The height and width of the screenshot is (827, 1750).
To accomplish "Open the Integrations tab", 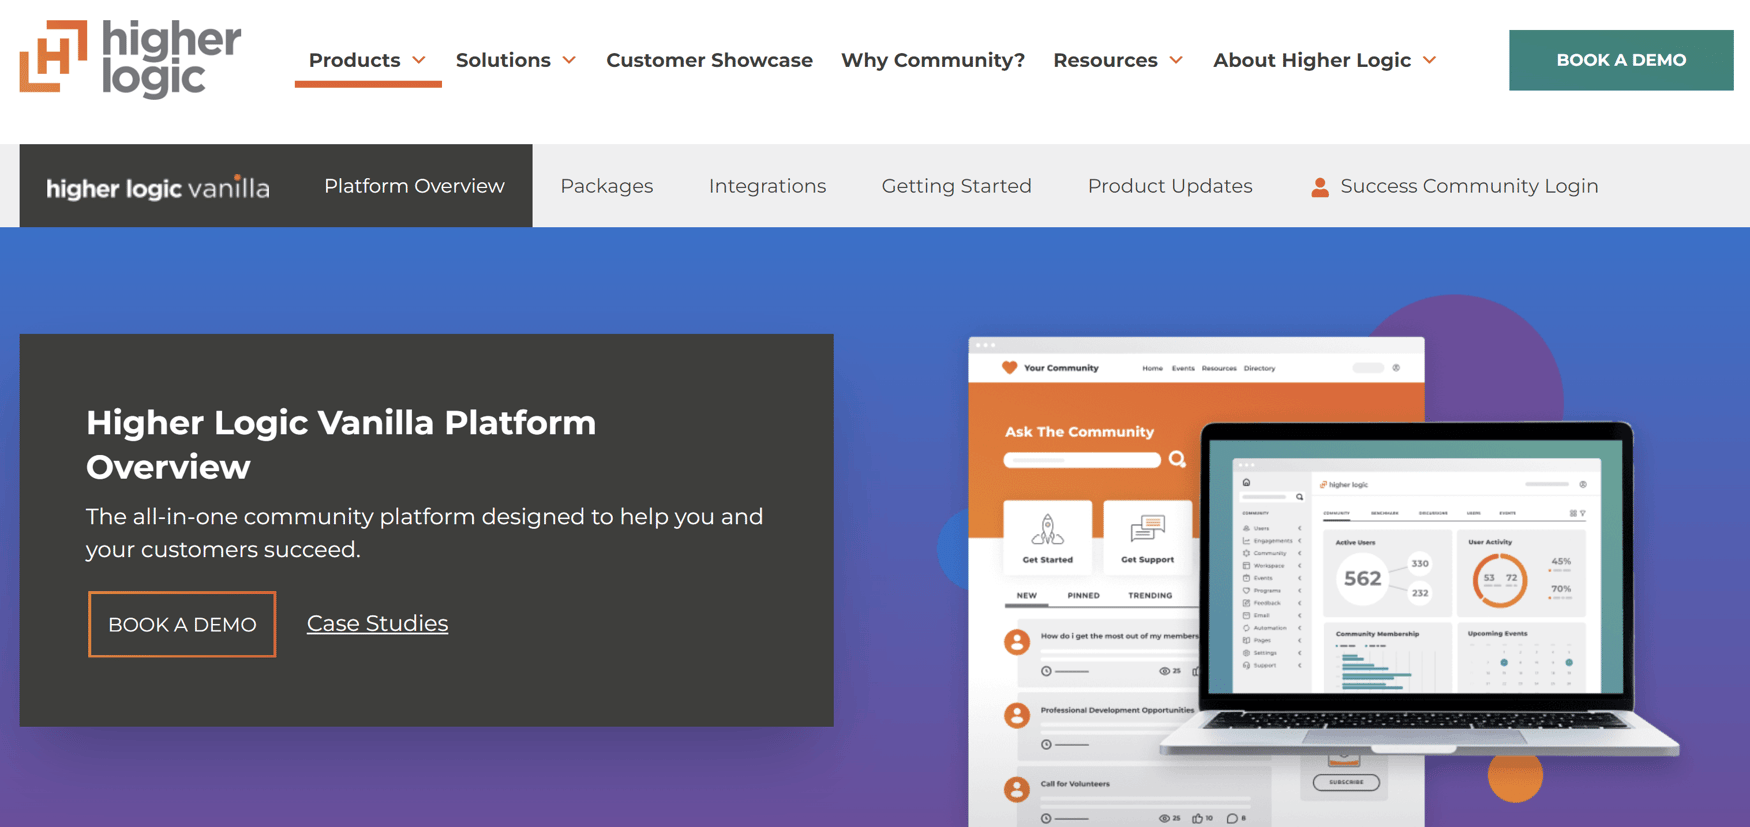I will [767, 186].
